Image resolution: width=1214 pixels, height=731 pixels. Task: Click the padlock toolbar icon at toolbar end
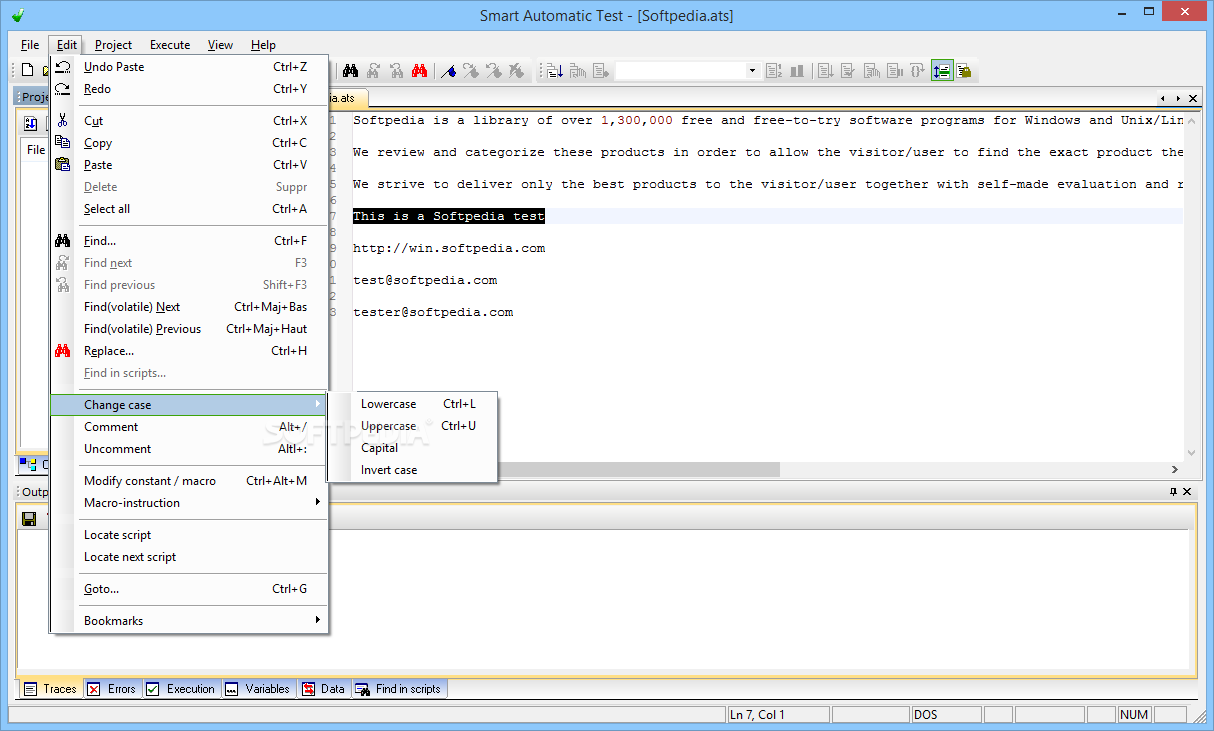pos(964,70)
